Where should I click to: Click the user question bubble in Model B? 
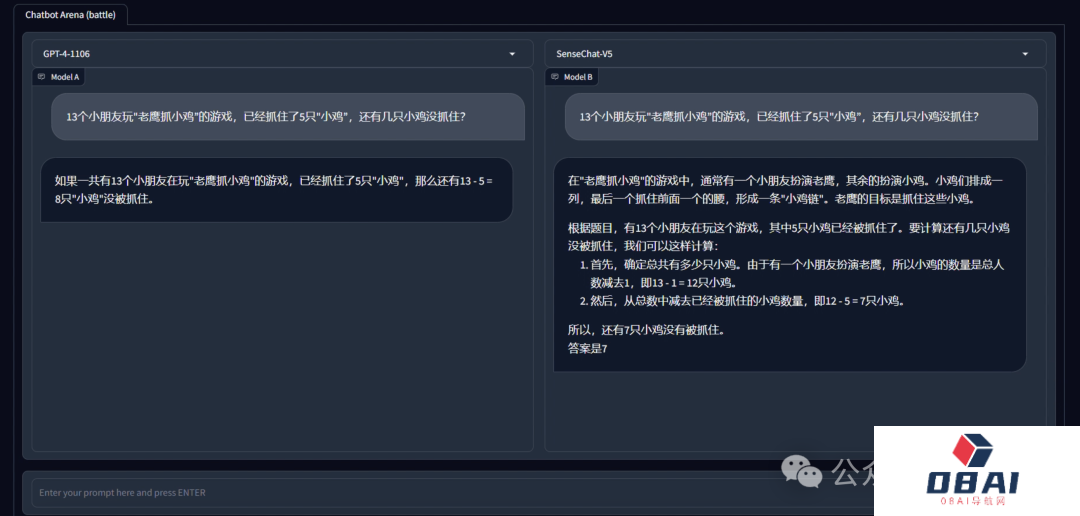pyautogui.click(x=800, y=117)
